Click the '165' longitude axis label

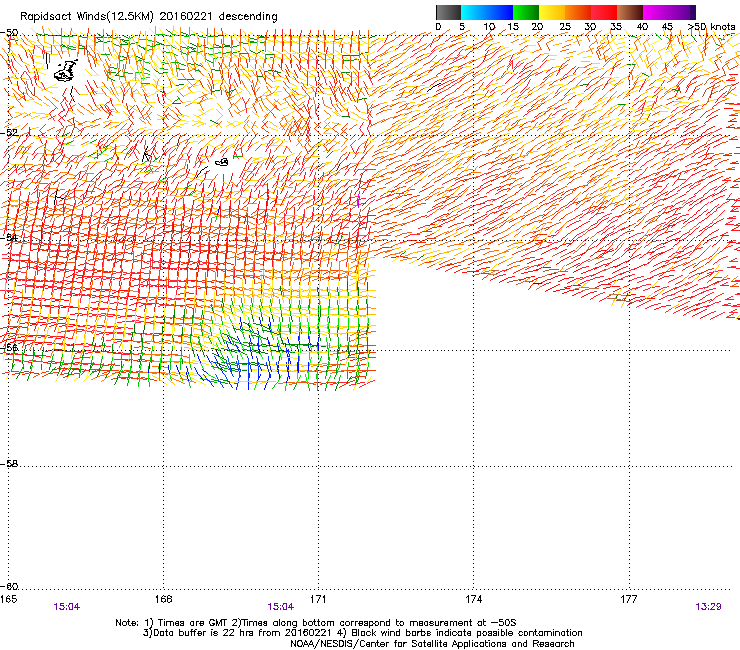[8, 599]
